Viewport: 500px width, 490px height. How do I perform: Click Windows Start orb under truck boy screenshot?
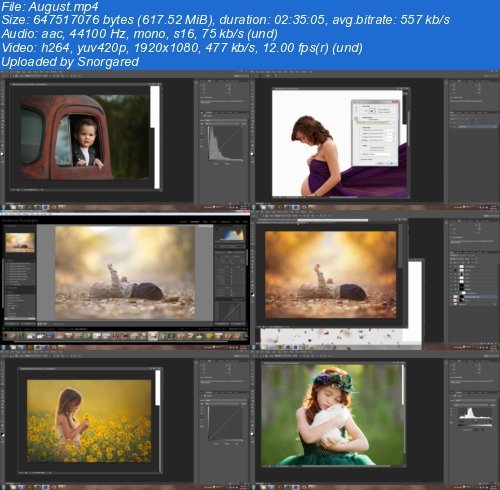point(3,207)
